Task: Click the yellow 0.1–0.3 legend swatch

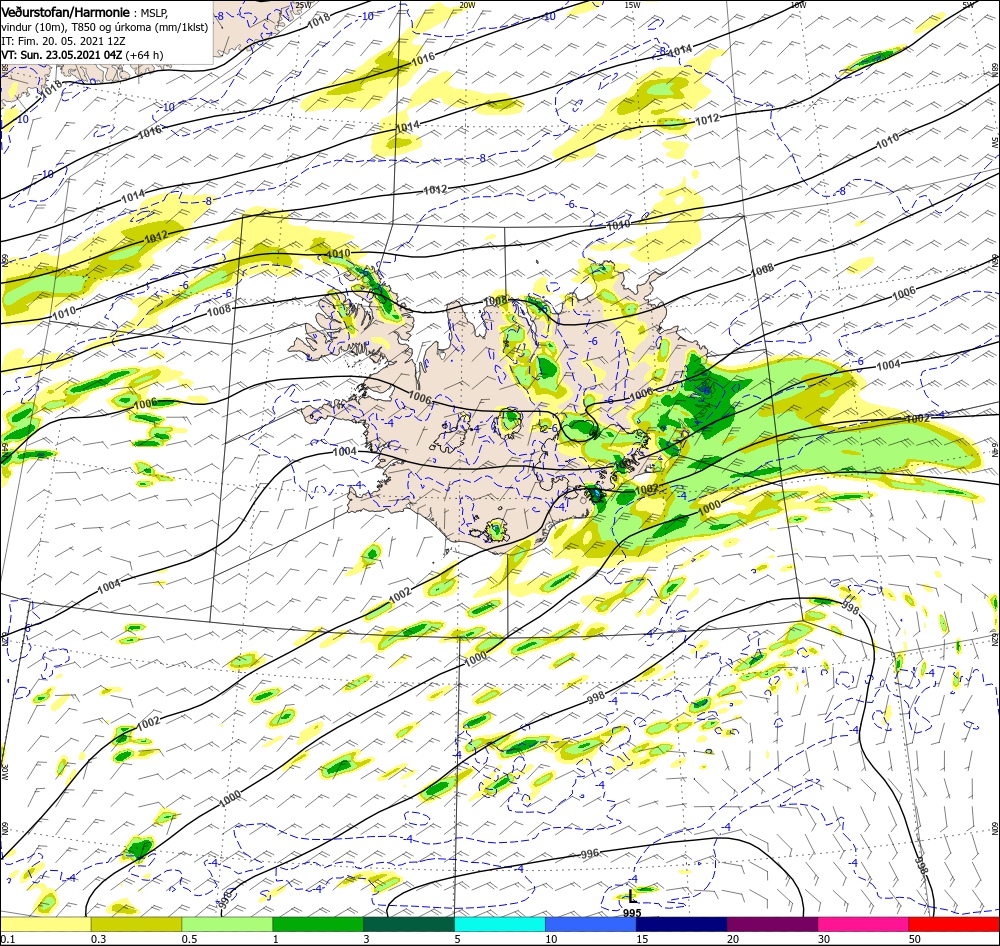Action: [45, 924]
